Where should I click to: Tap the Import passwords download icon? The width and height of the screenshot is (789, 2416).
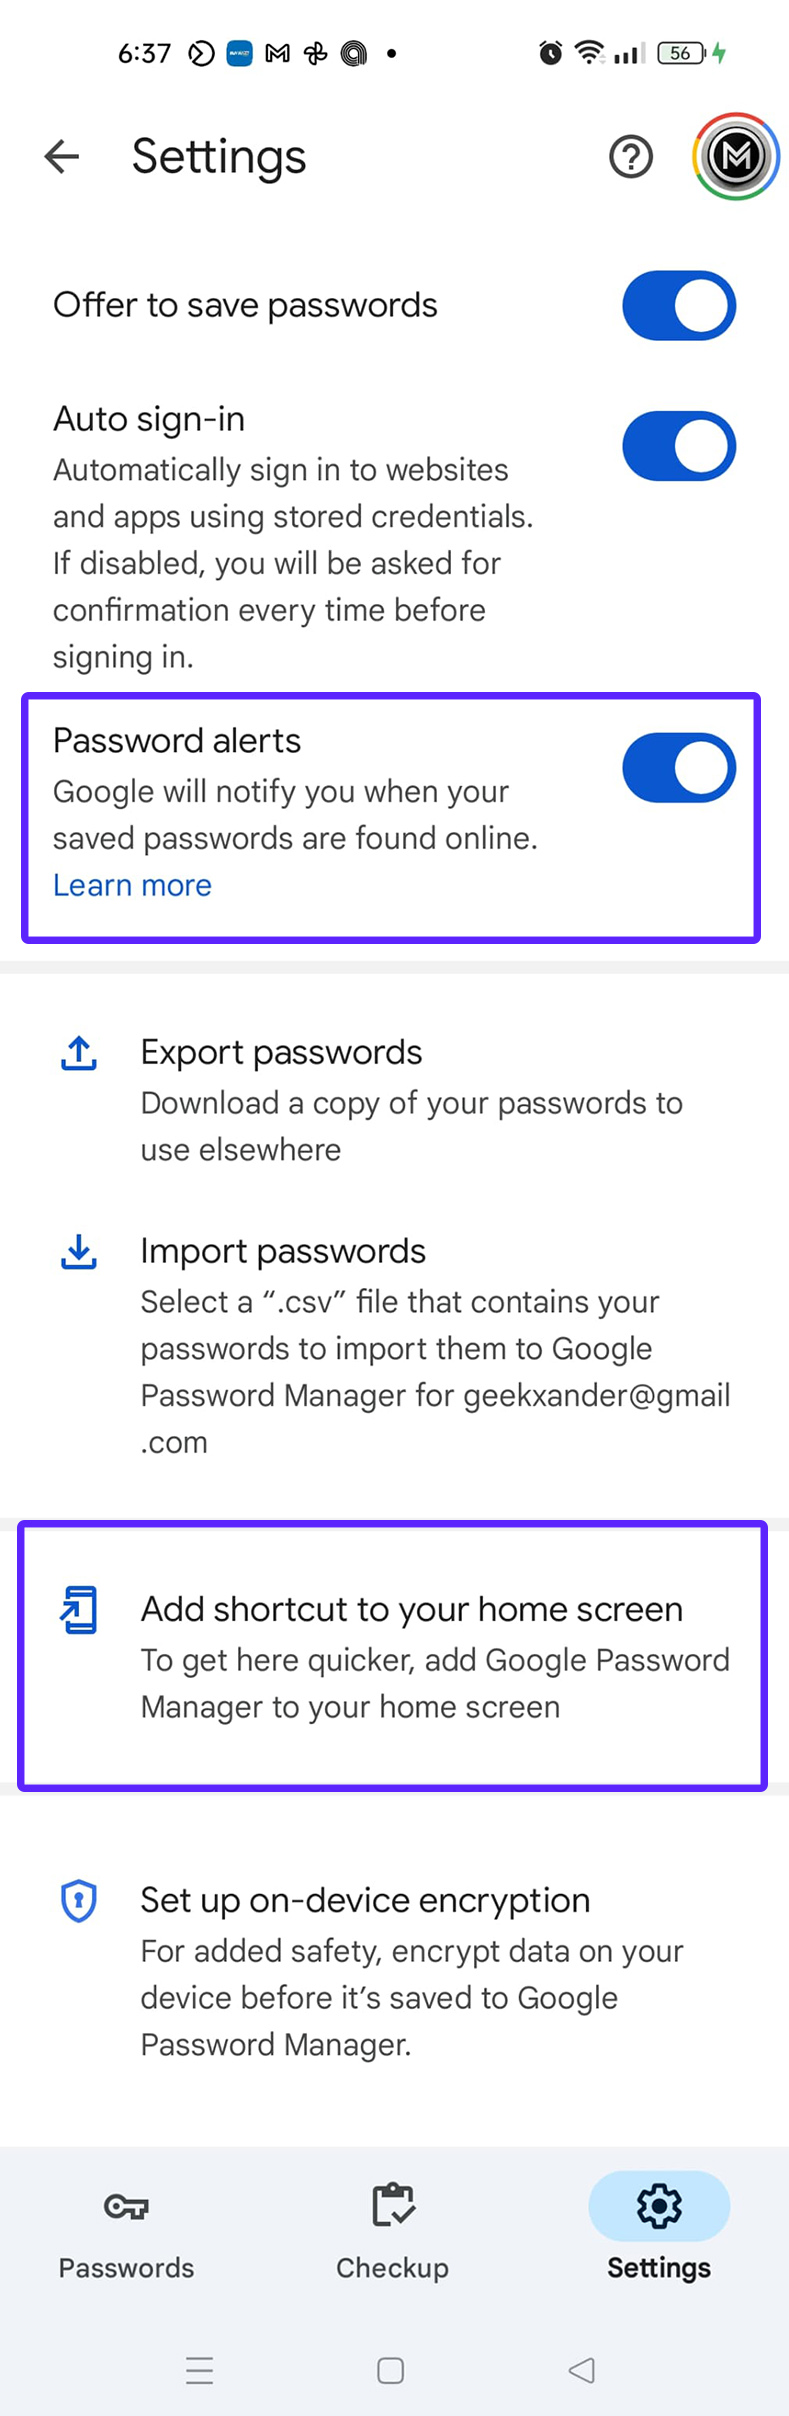(x=79, y=1252)
